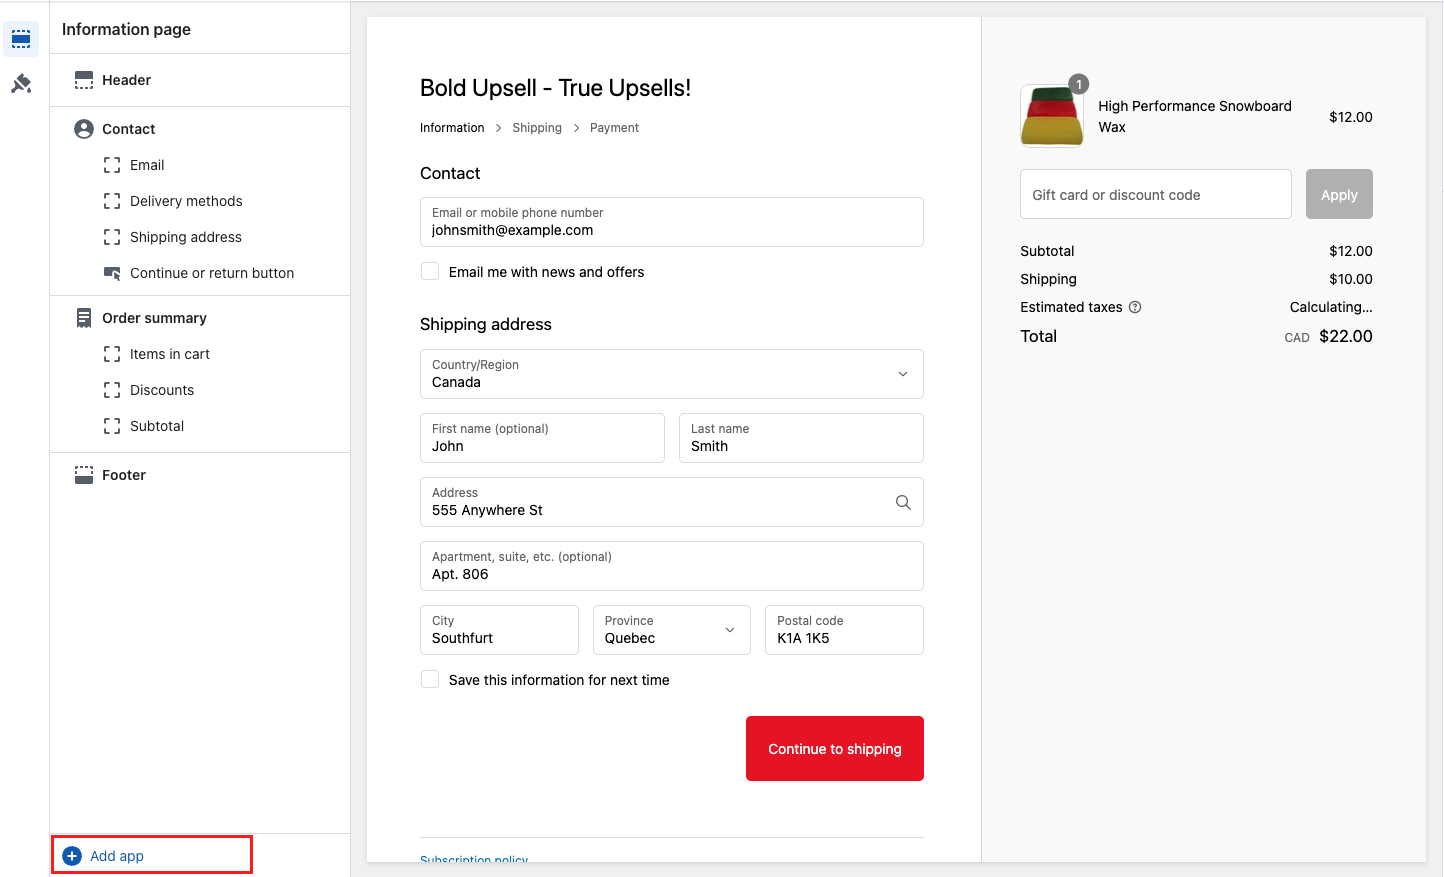Select the Shipping address block icon

pos(112,237)
